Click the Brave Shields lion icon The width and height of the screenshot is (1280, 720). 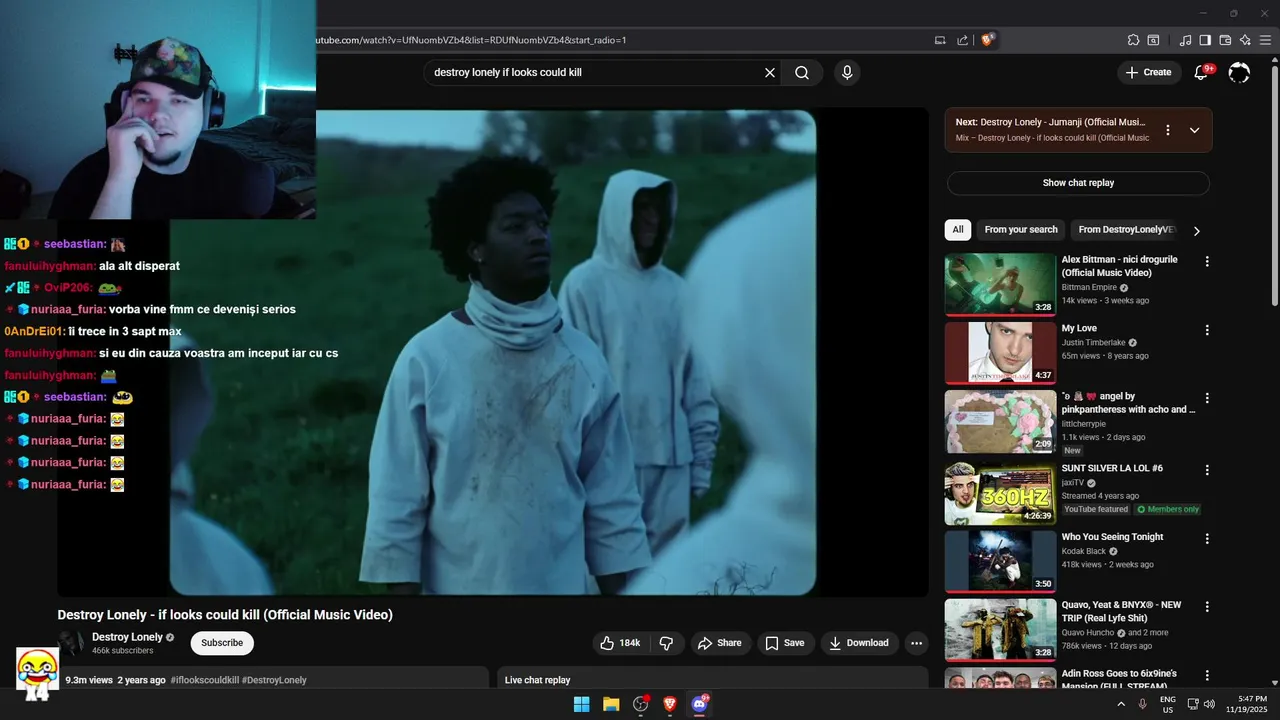(x=988, y=40)
